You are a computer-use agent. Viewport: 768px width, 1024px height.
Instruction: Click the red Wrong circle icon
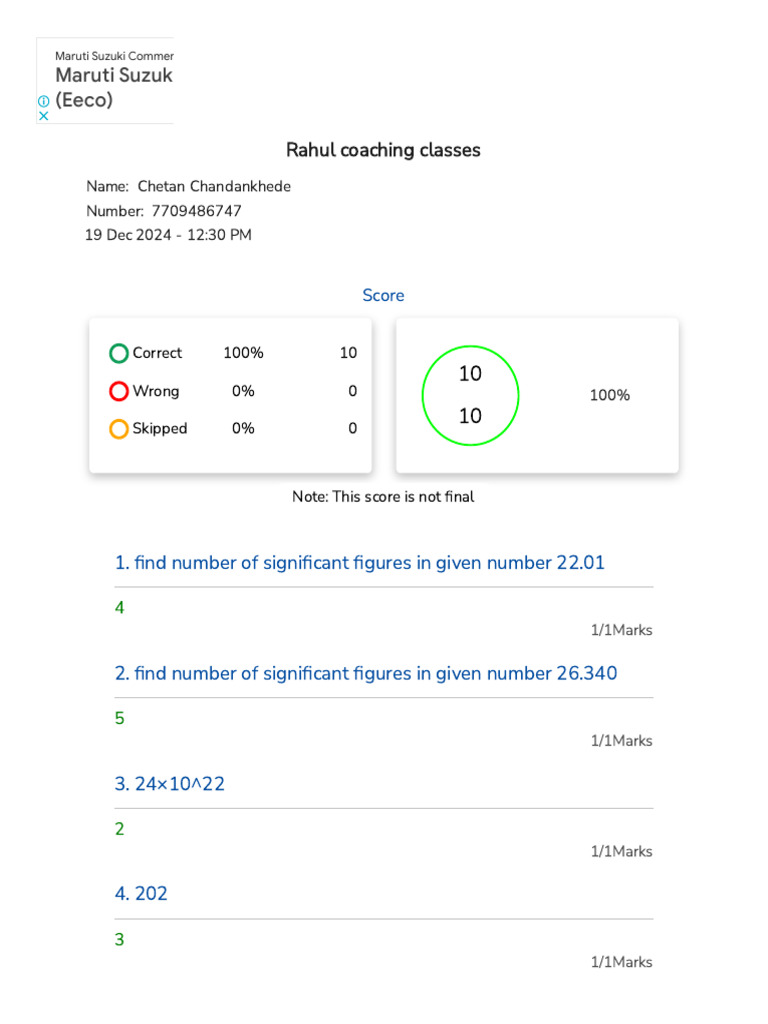coord(119,391)
